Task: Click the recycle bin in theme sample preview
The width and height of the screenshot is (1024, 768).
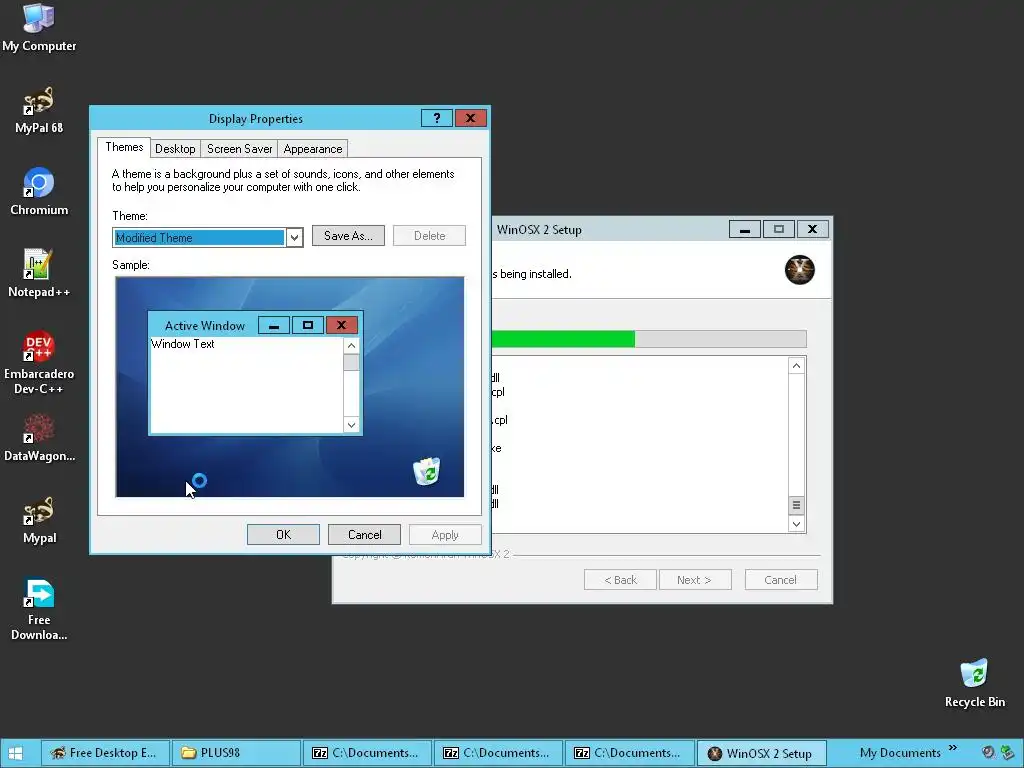Action: pos(427,471)
